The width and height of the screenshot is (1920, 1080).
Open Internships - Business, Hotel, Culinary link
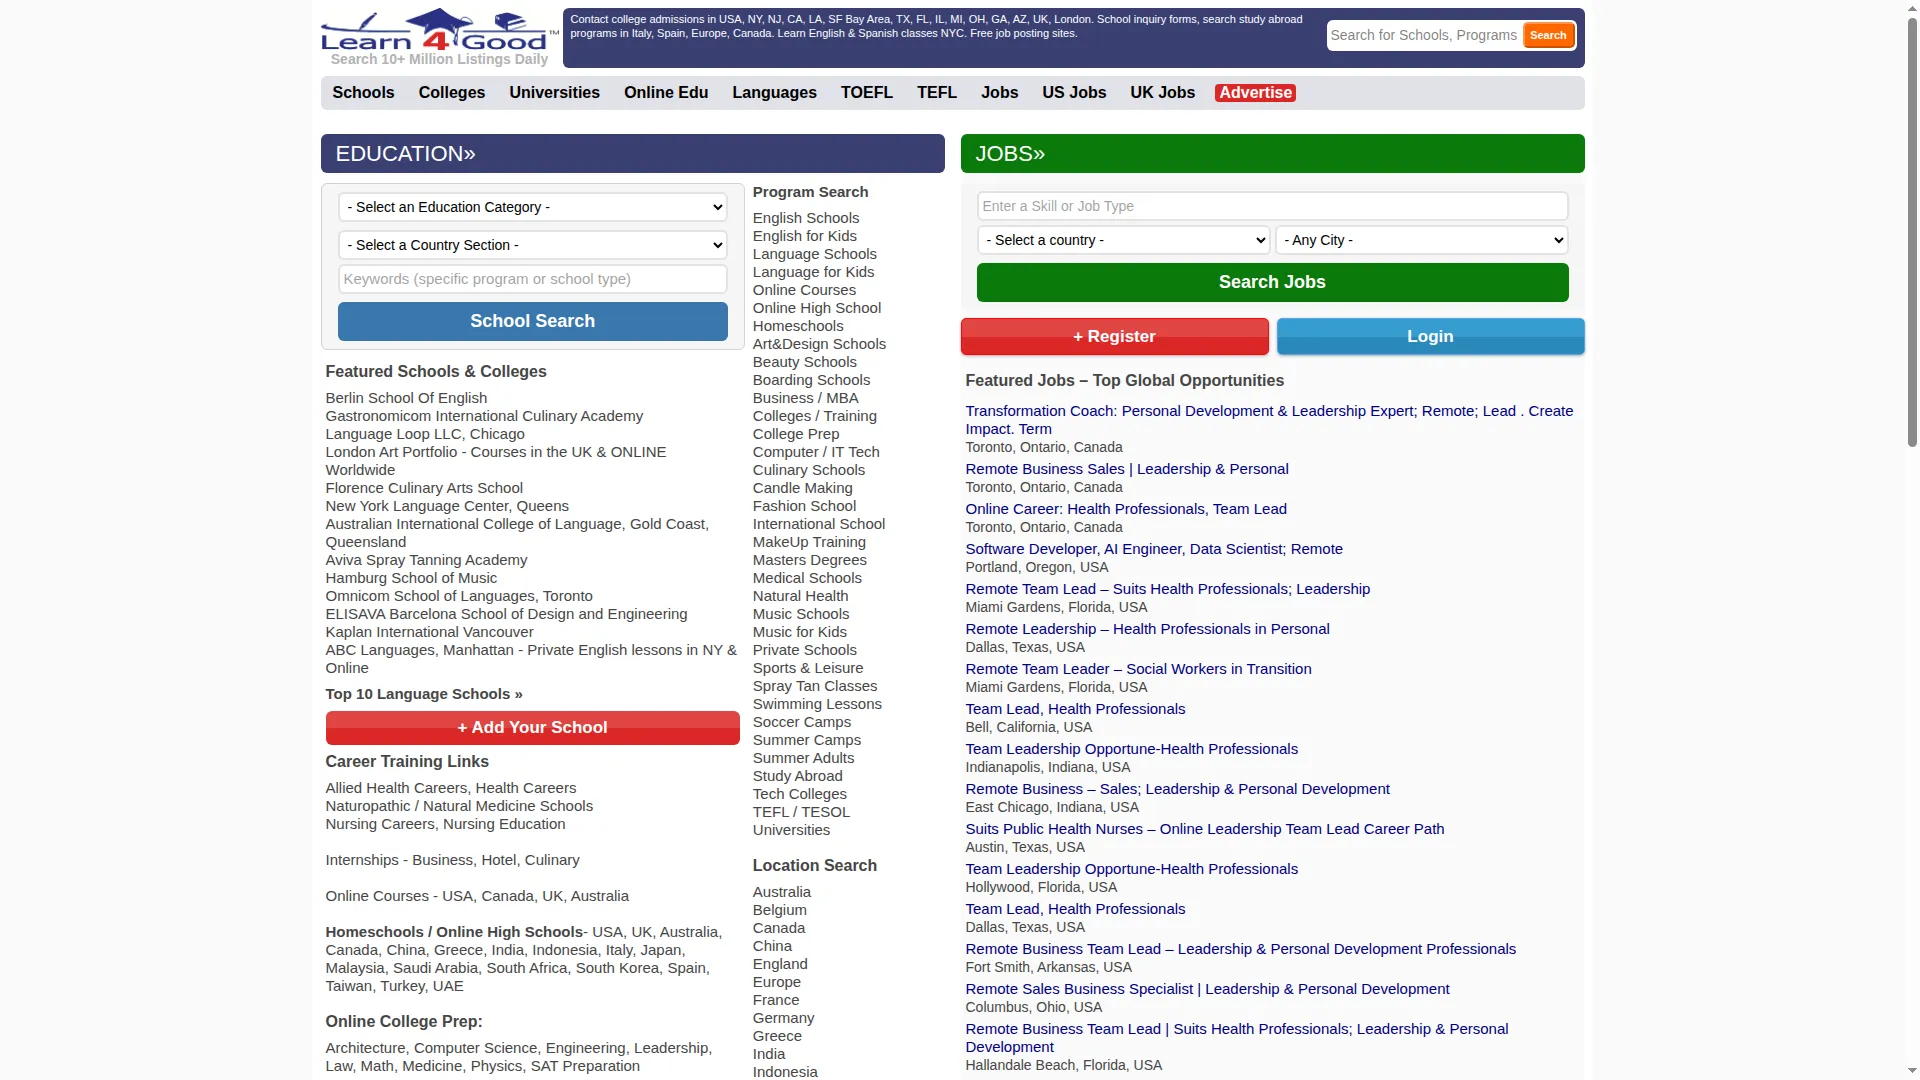452,860
